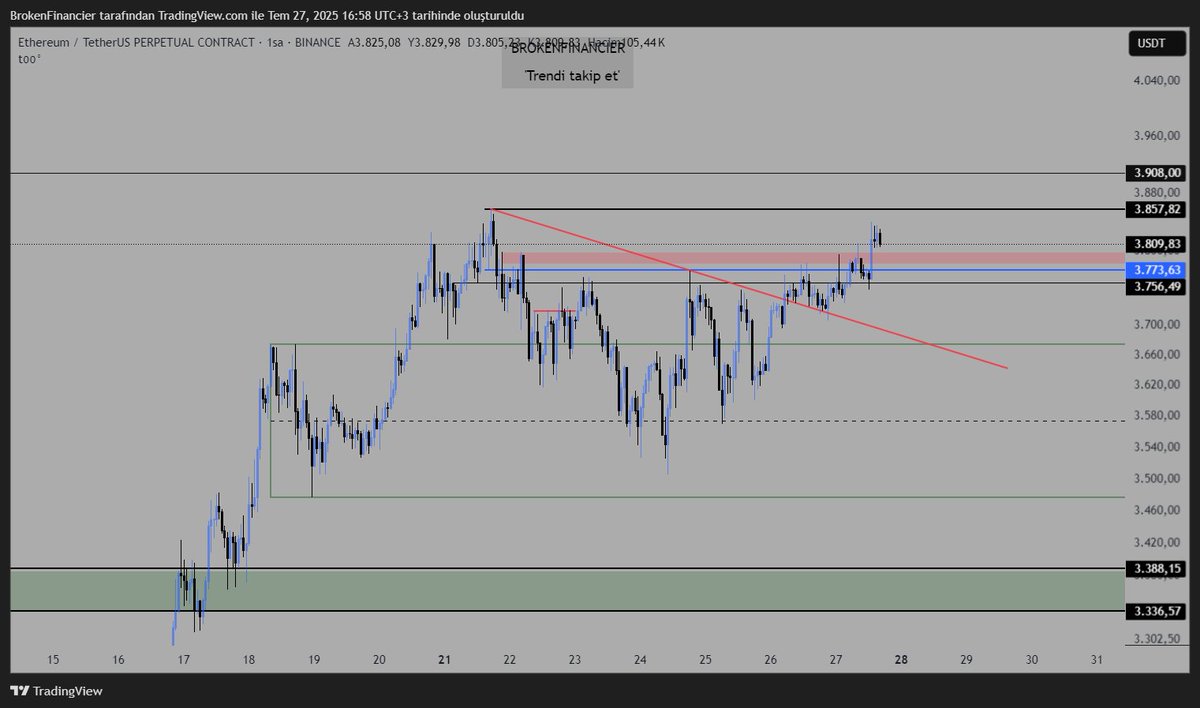
Task: Select the 3.336,57 price label
Action: pos(1155,610)
